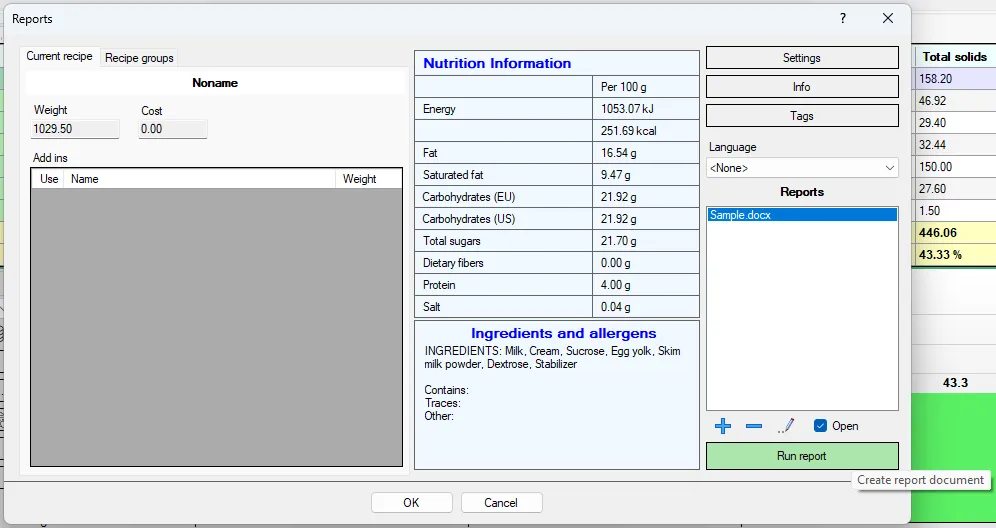996x528 pixels.
Task: Click the Cost field showing 0.00
Action: (173, 129)
